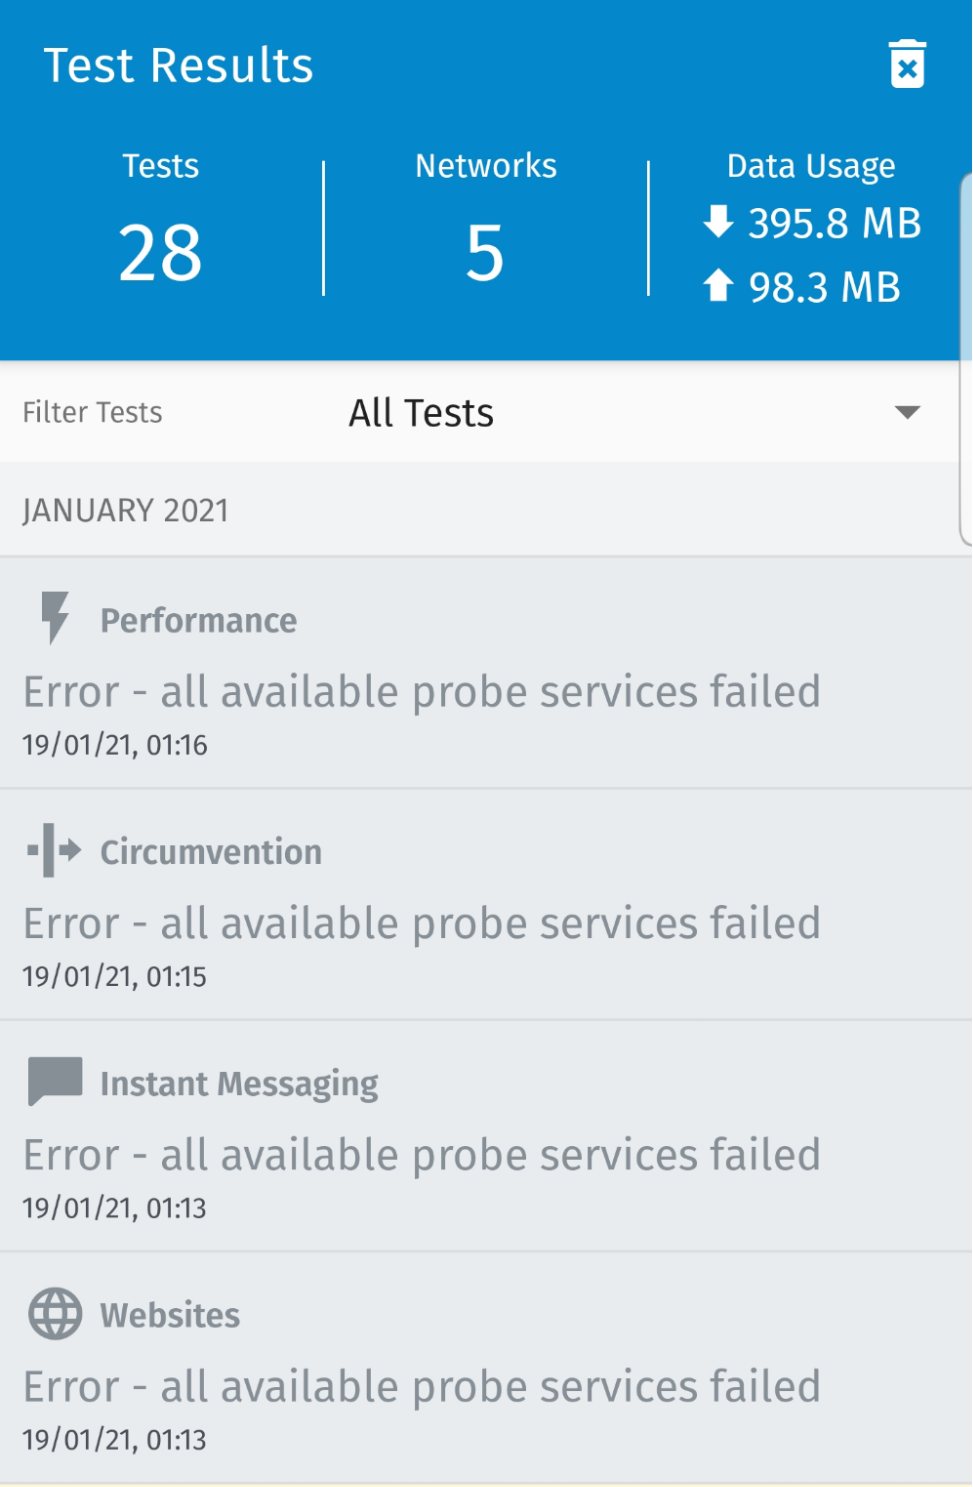
Task: Expand filter using the dropdown arrow
Action: coord(907,413)
